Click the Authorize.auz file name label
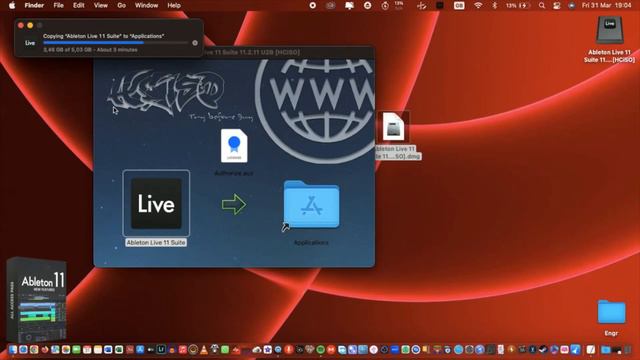This screenshot has height=360, width=640. (234, 173)
